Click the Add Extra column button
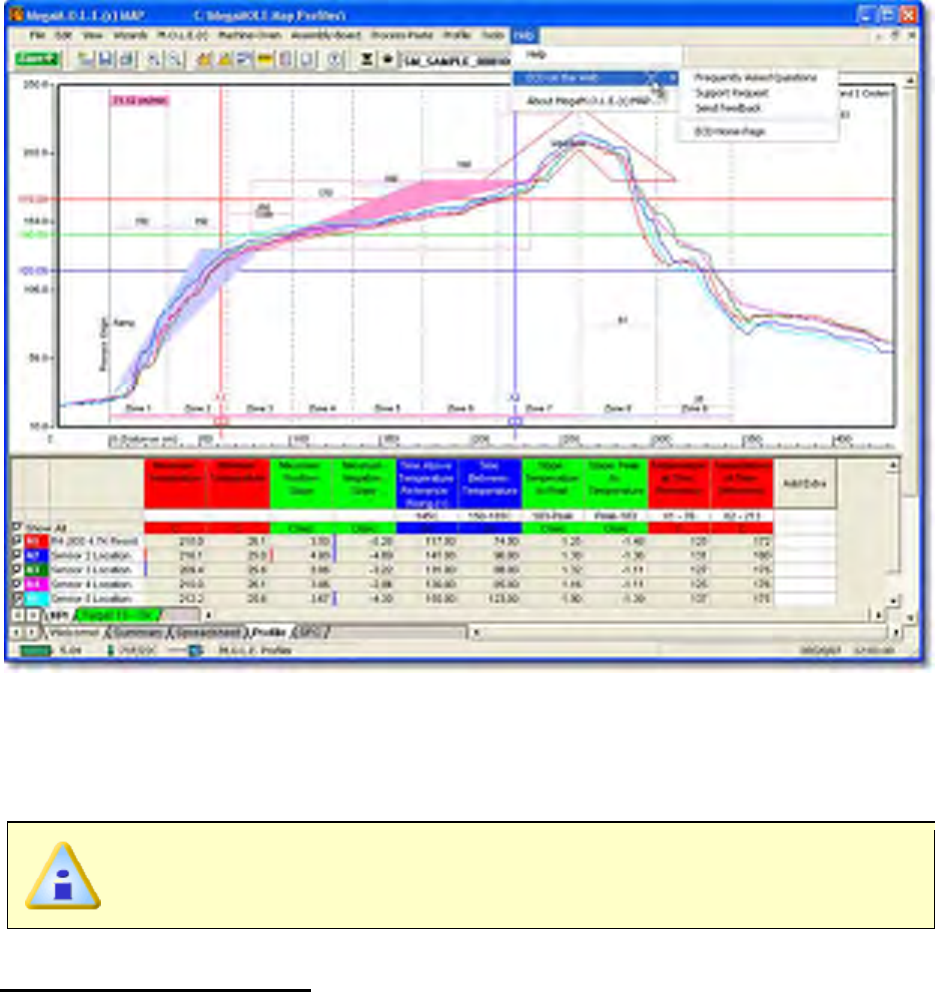 [x=805, y=483]
